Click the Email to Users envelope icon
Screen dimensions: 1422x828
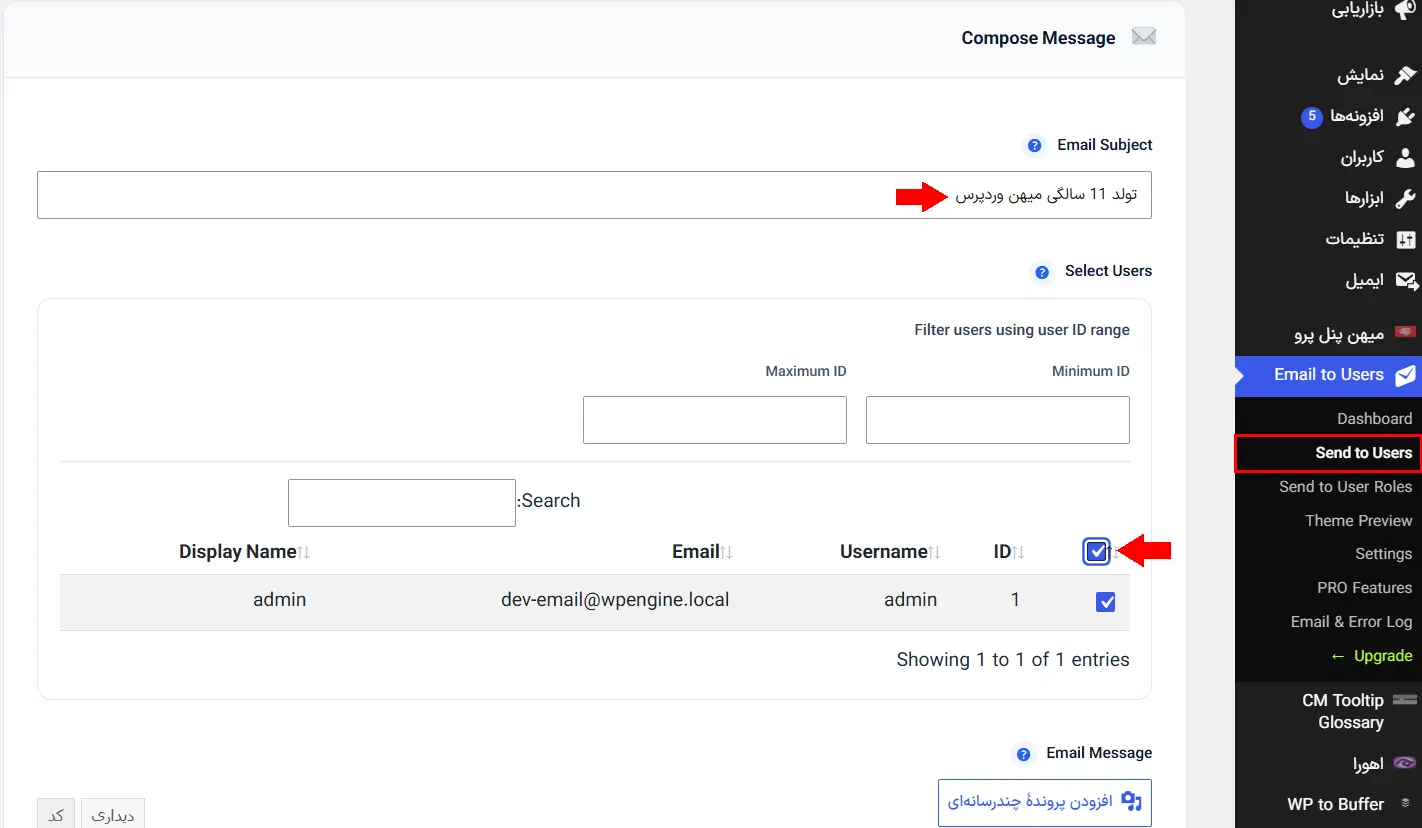[x=1405, y=375]
